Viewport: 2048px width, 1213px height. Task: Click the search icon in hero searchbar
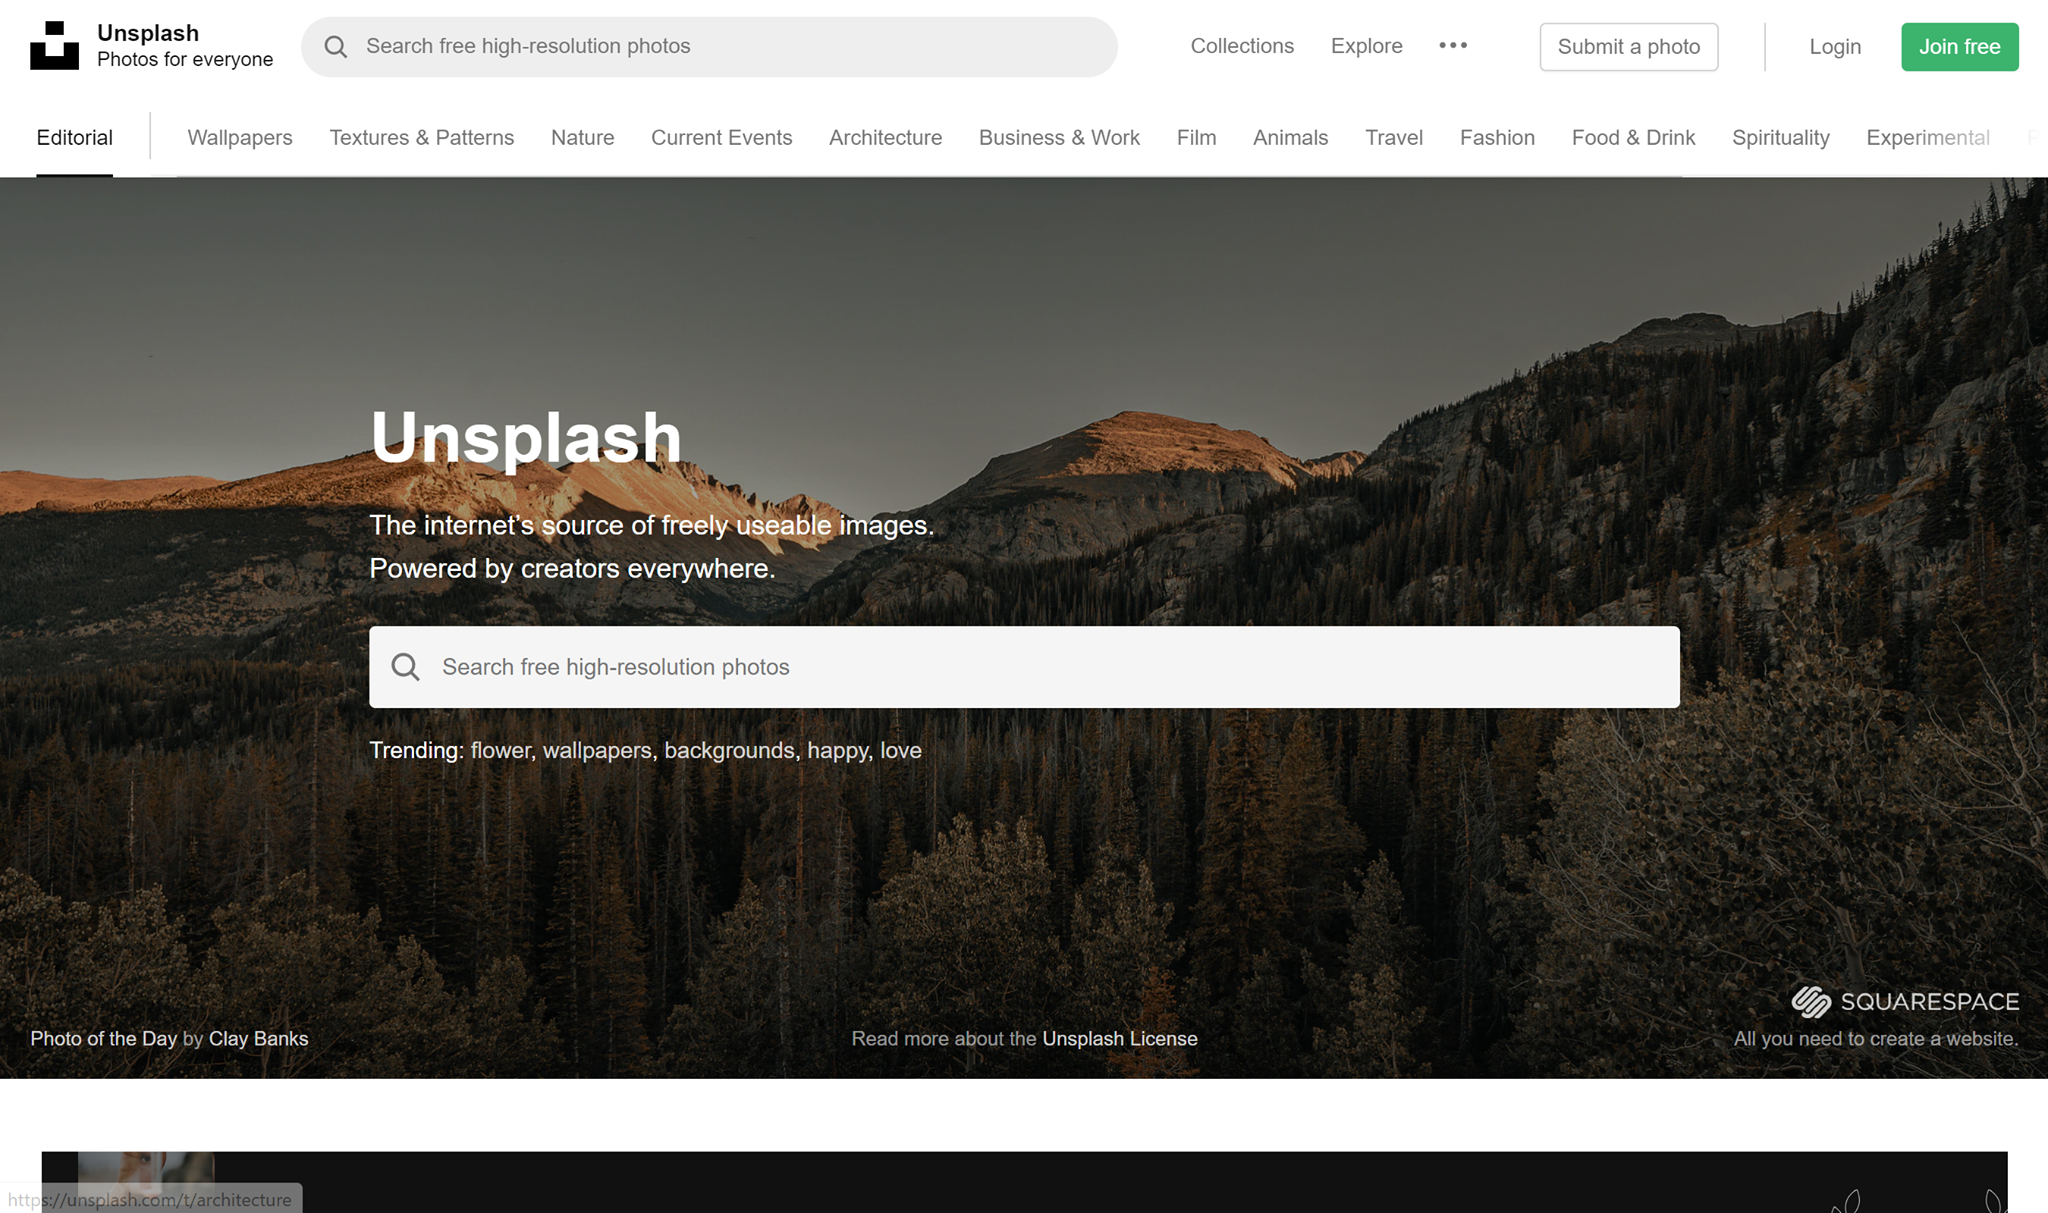pos(406,667)
